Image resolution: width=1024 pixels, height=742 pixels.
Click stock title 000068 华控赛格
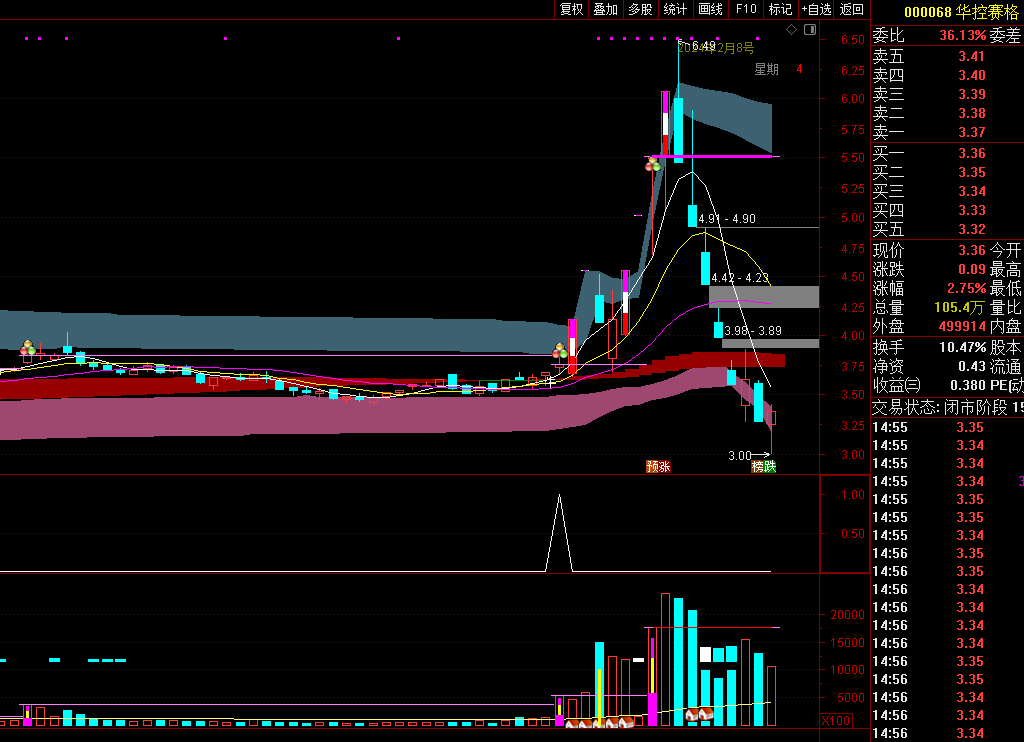tap(962, 12)
